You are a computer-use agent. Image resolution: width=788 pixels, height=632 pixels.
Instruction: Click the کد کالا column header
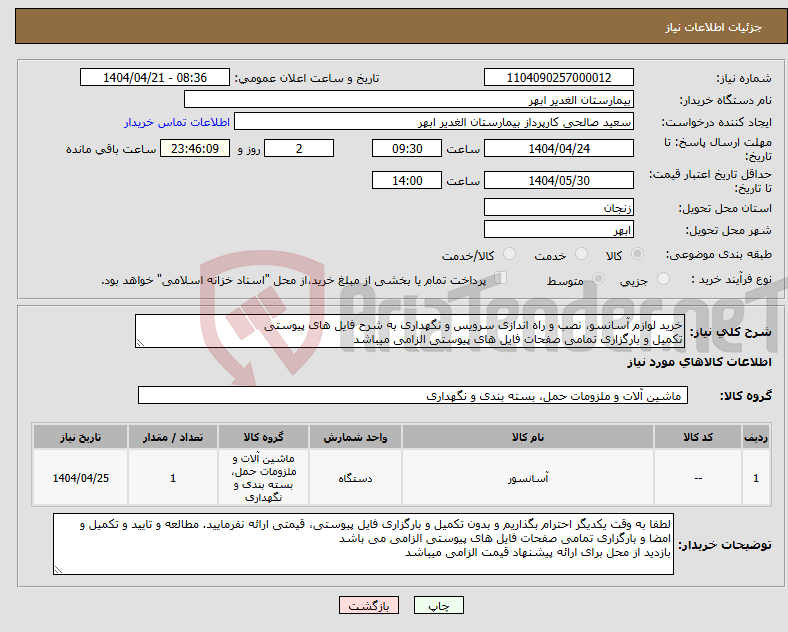(698, 437)
